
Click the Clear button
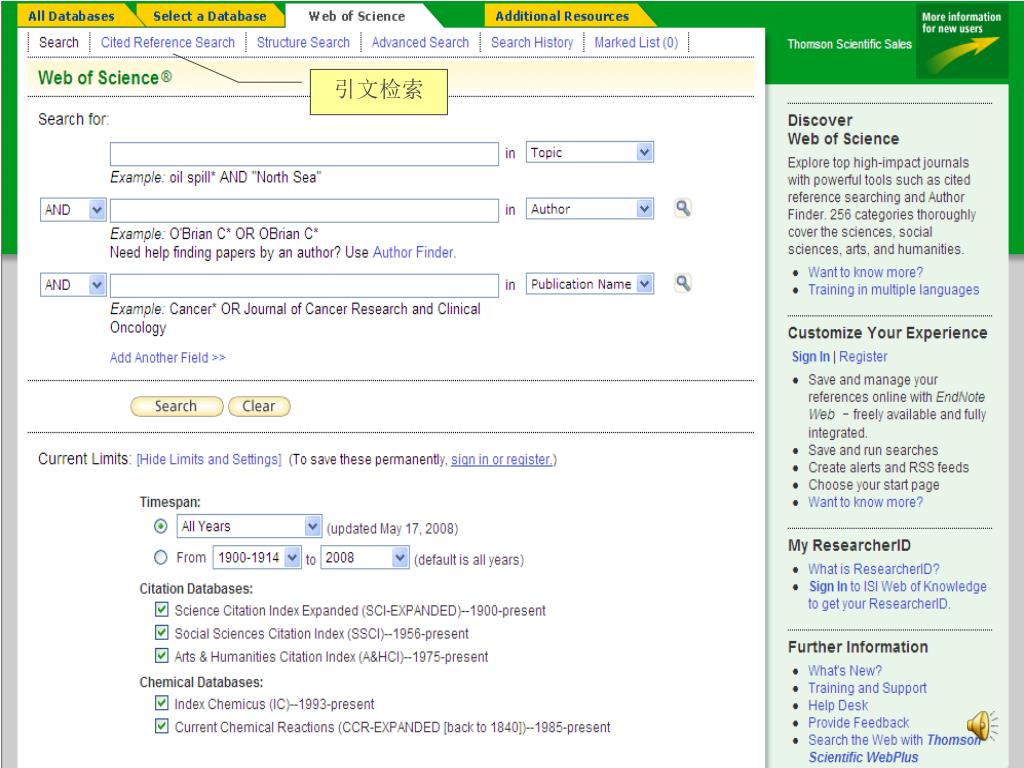tap(259, 406)
